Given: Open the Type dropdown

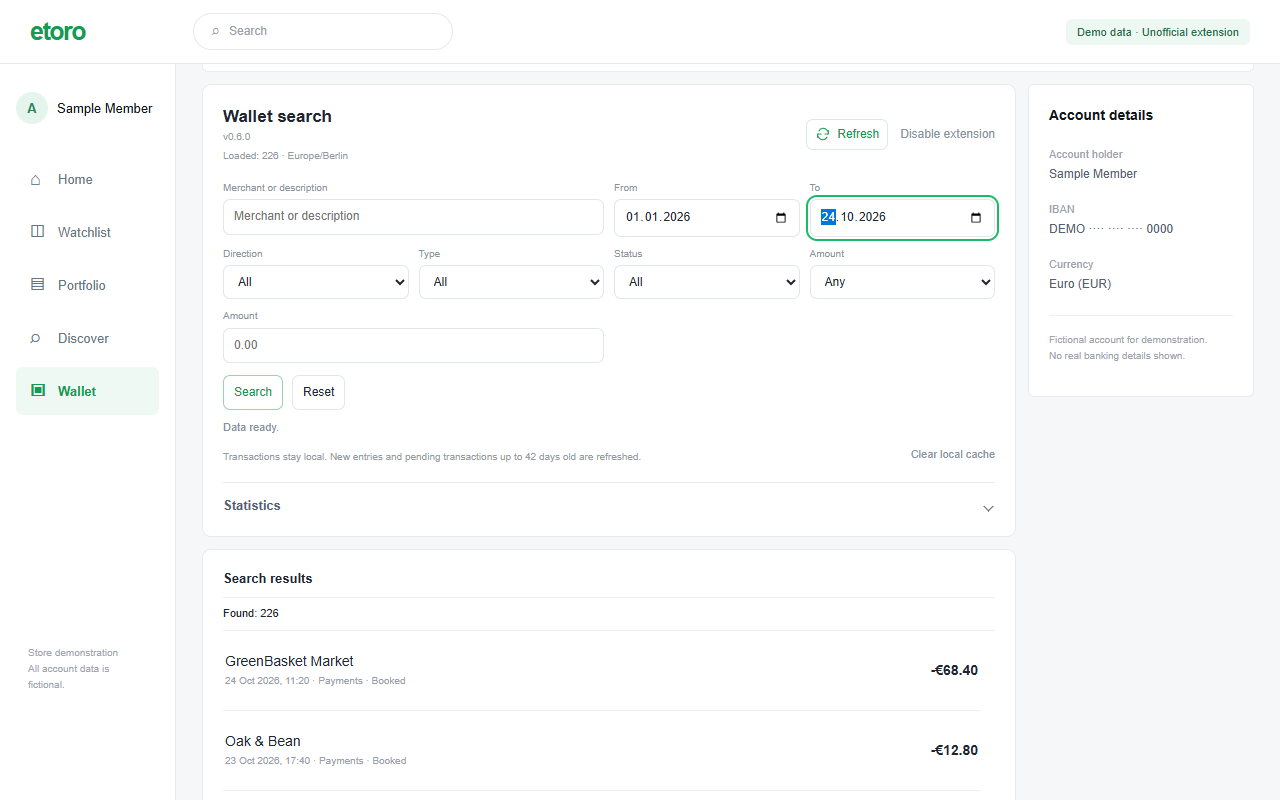Looking at the screenshot, I should coord(511,282).
